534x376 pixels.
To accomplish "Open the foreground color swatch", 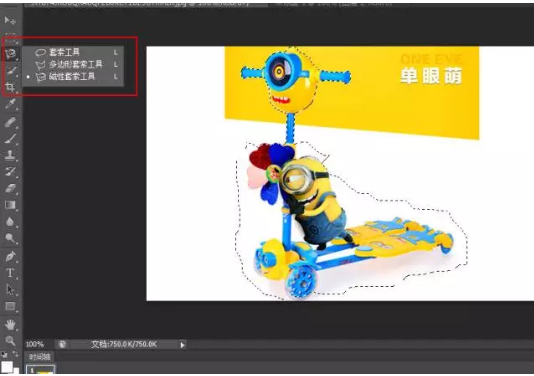I will pyautogui.click(x=7, y=367).
